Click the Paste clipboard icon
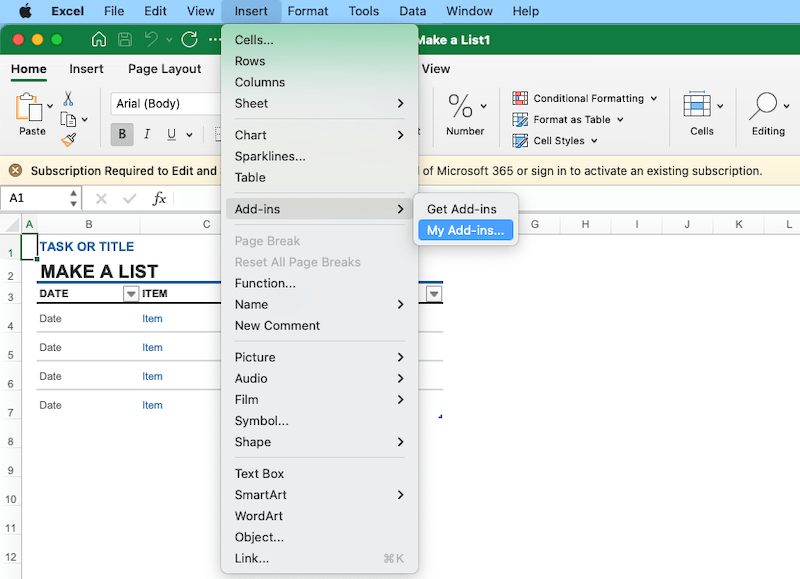The height and width of the screenshot is (579, 800). tap(29, 107)
